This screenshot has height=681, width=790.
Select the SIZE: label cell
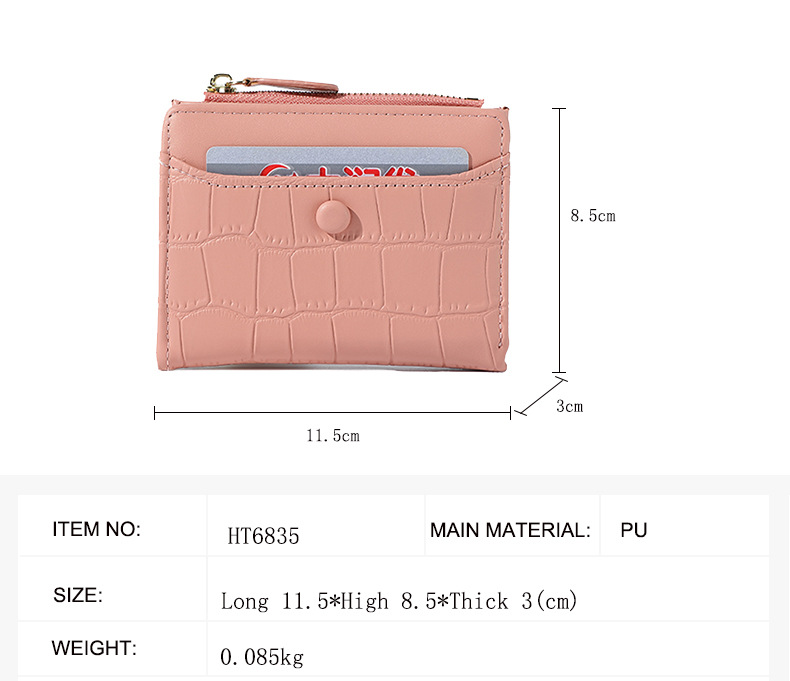click(112, 589)
